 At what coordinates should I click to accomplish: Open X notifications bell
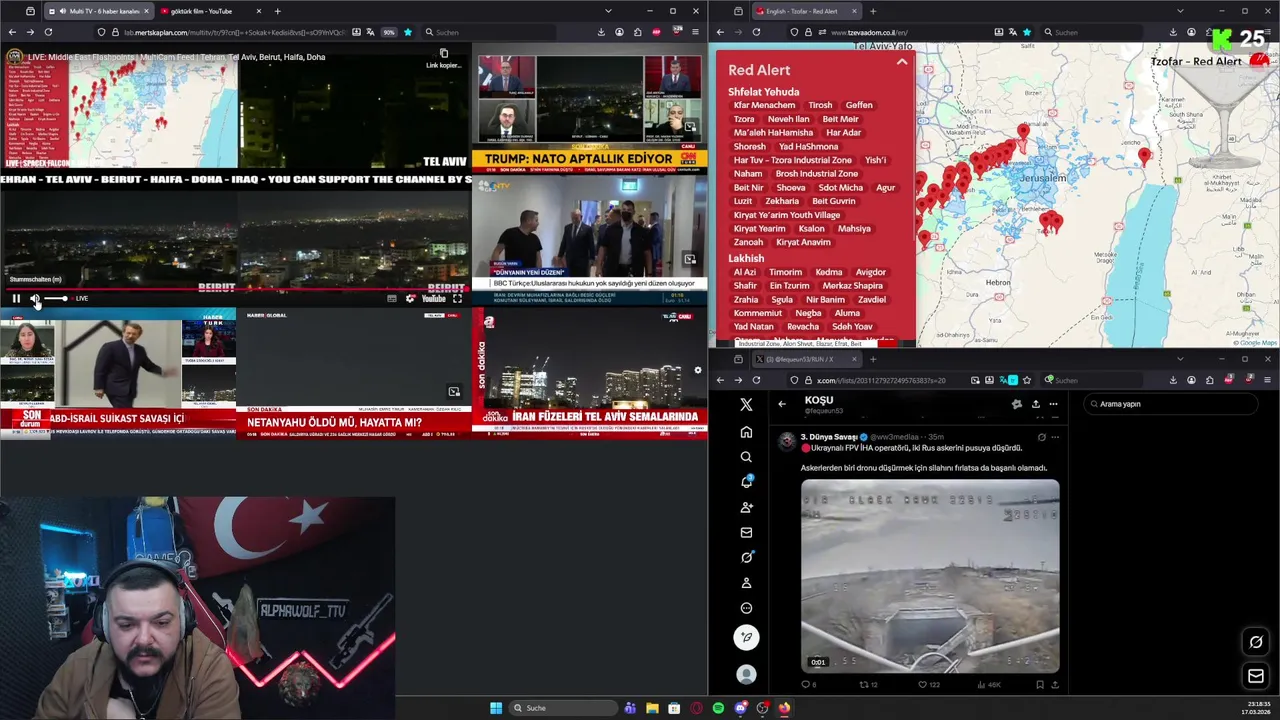click(x=746, y=482)
